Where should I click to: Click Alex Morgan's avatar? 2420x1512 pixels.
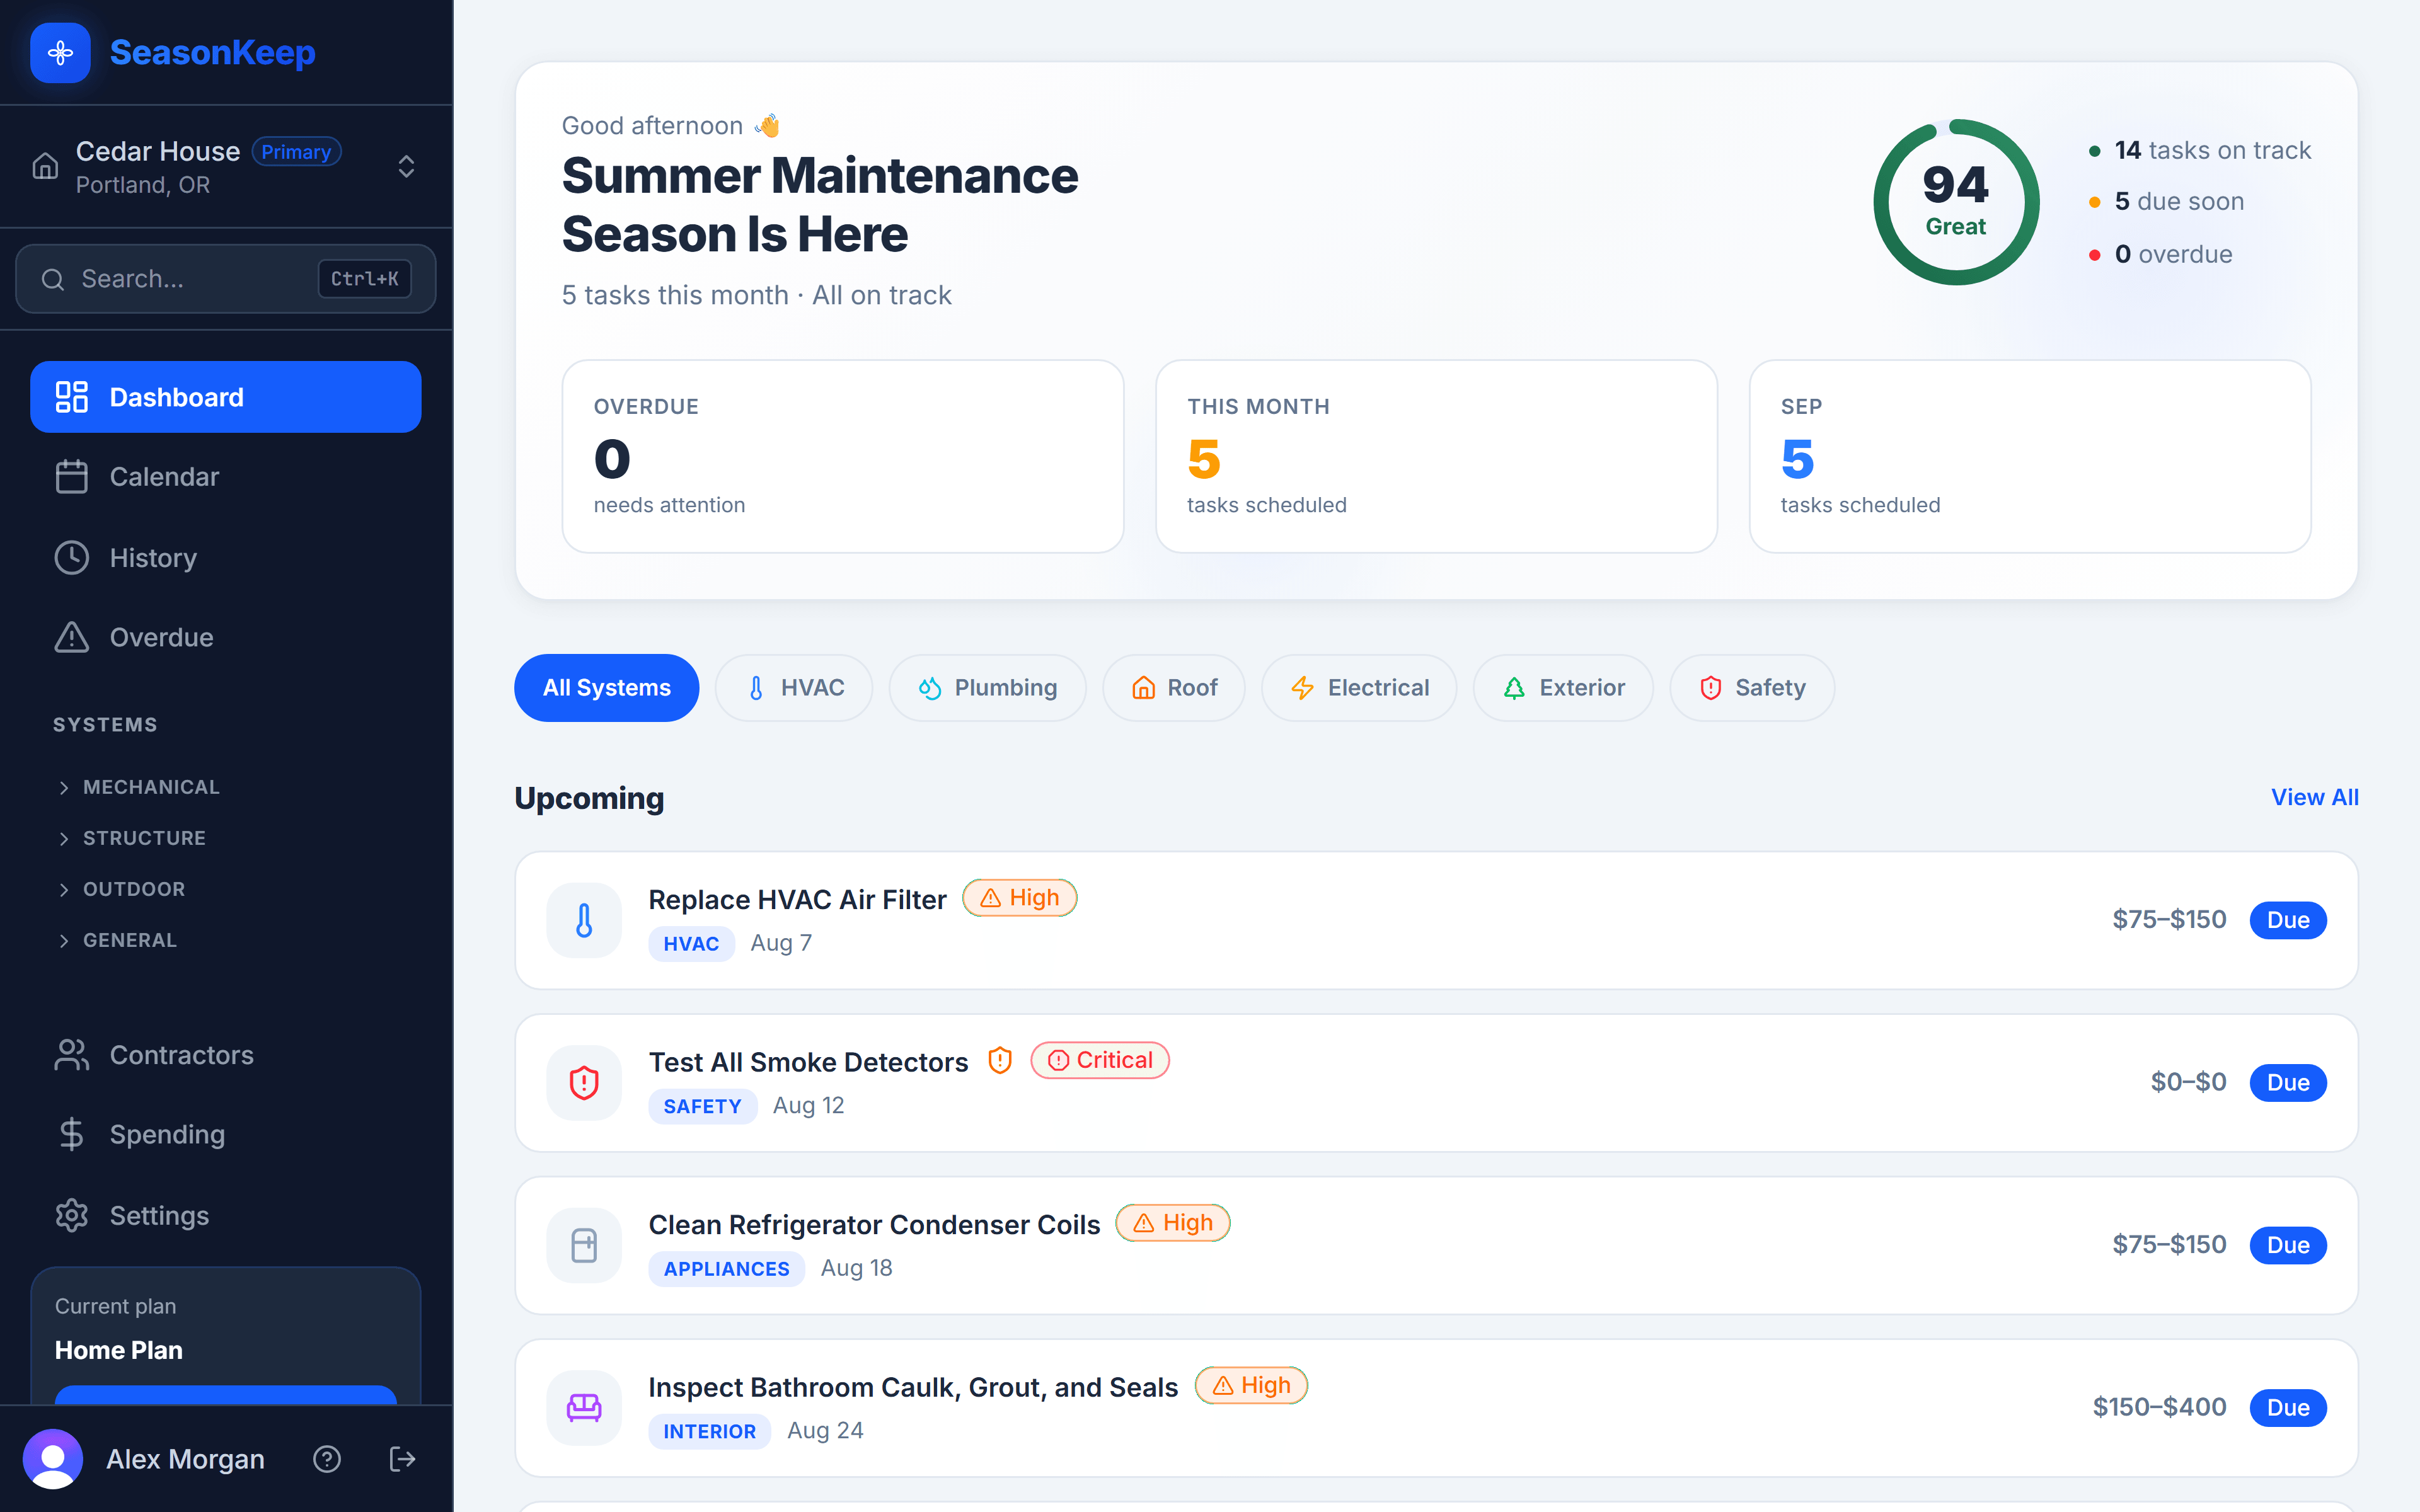pos(53,1459)
